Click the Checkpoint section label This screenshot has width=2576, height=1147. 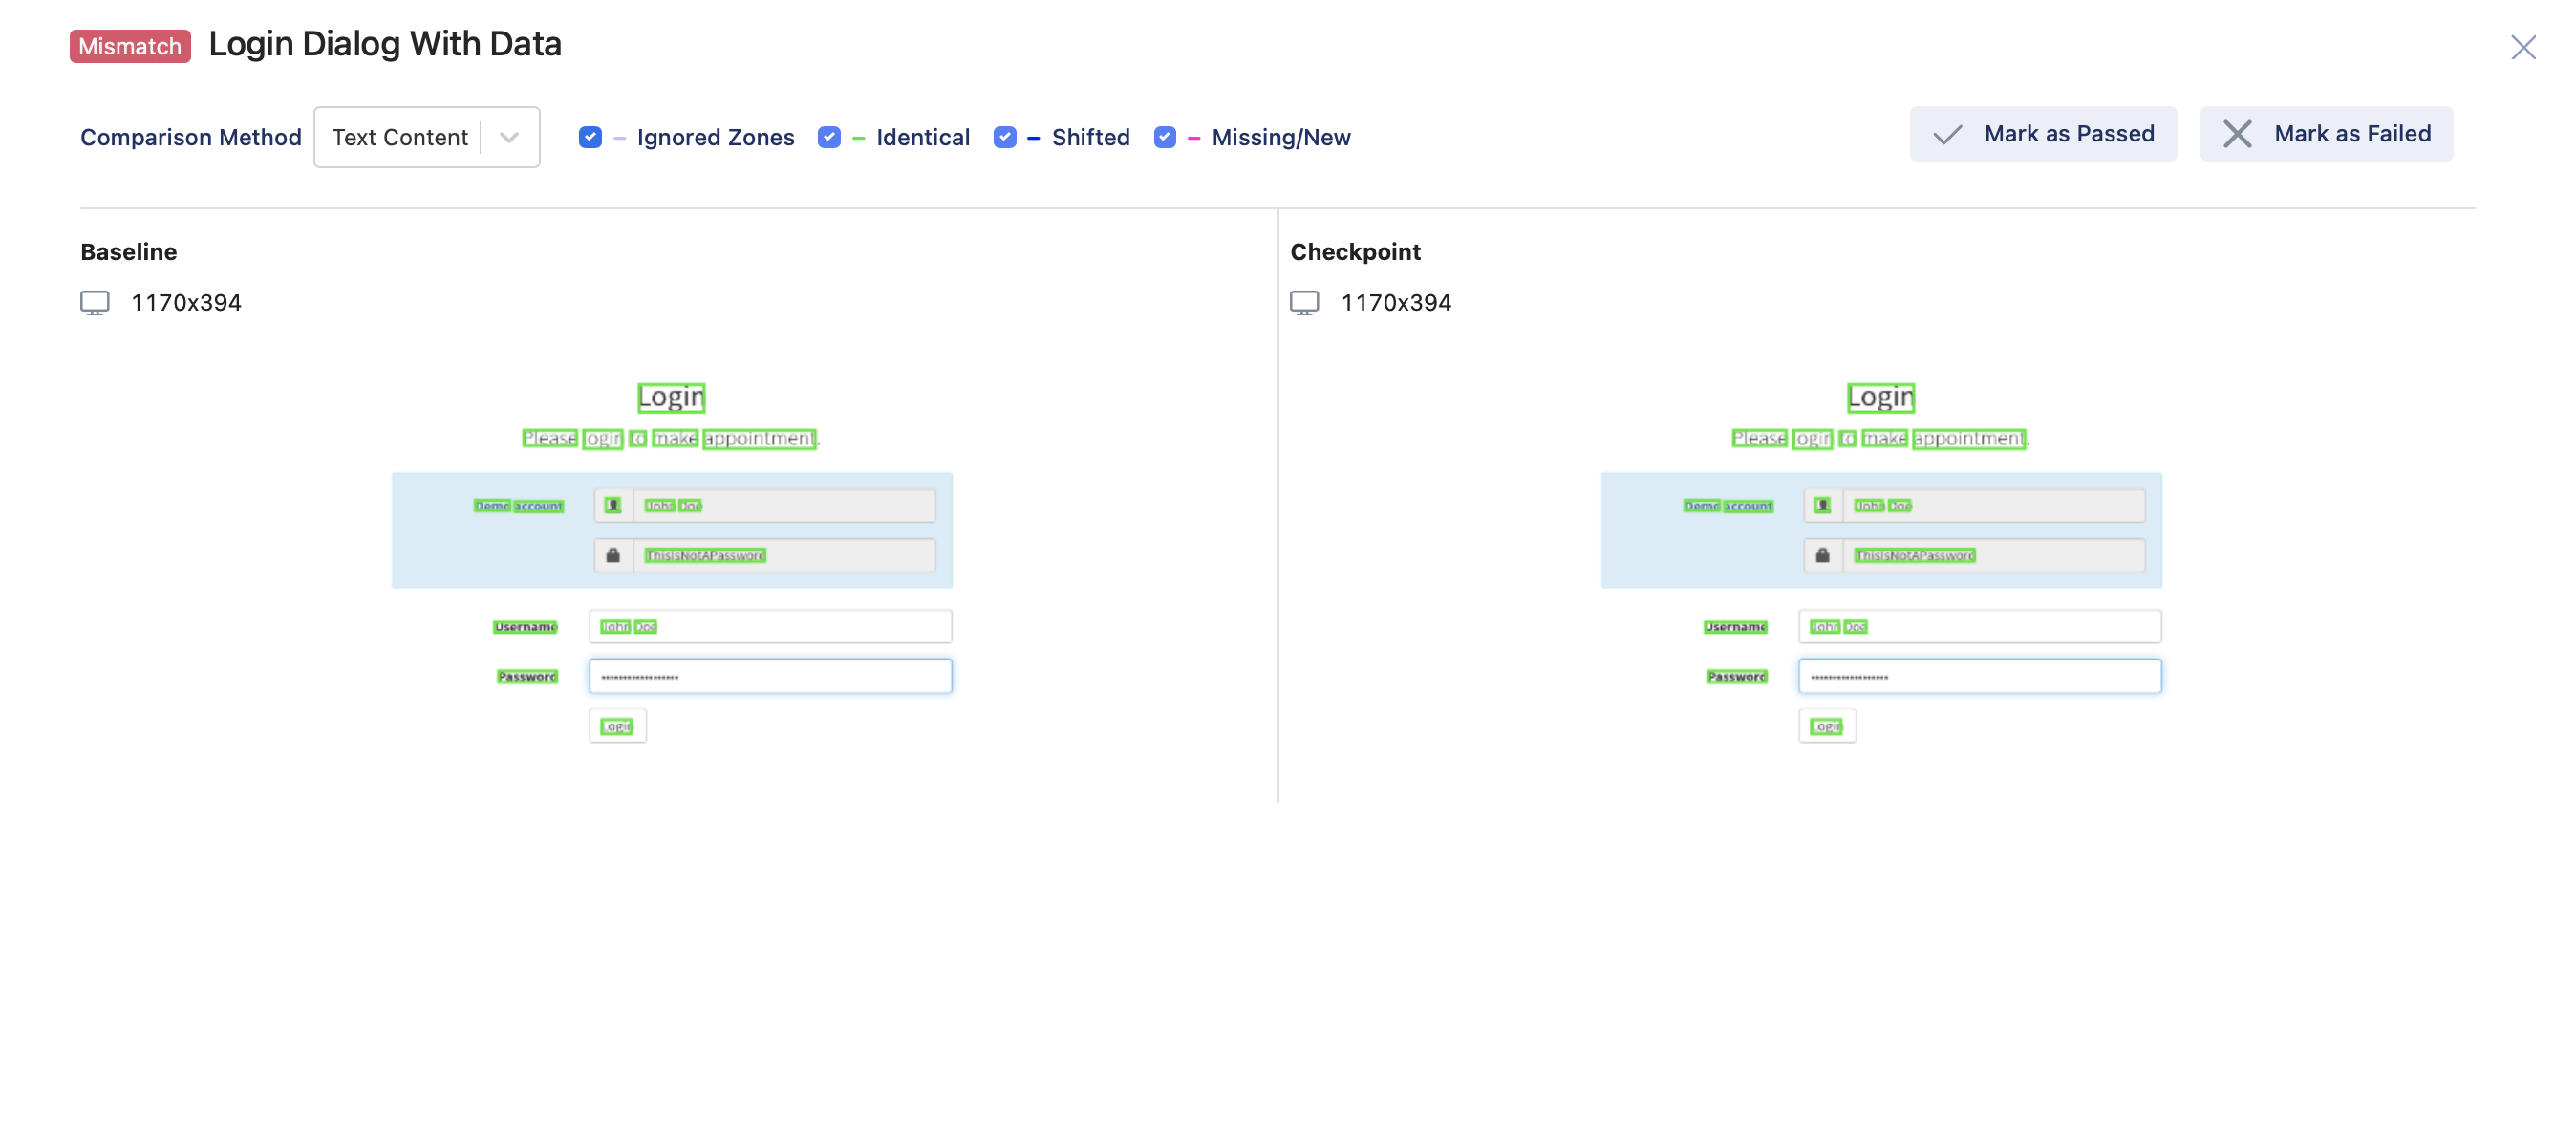tap(1355, 251)
